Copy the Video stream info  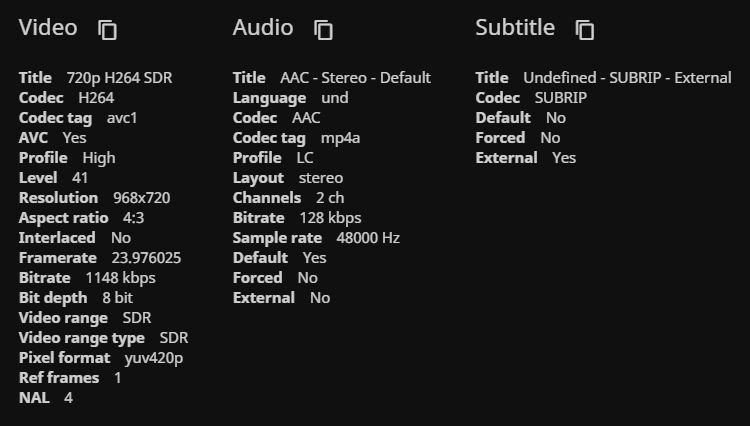pyautogui.click(x=107, y=30)
